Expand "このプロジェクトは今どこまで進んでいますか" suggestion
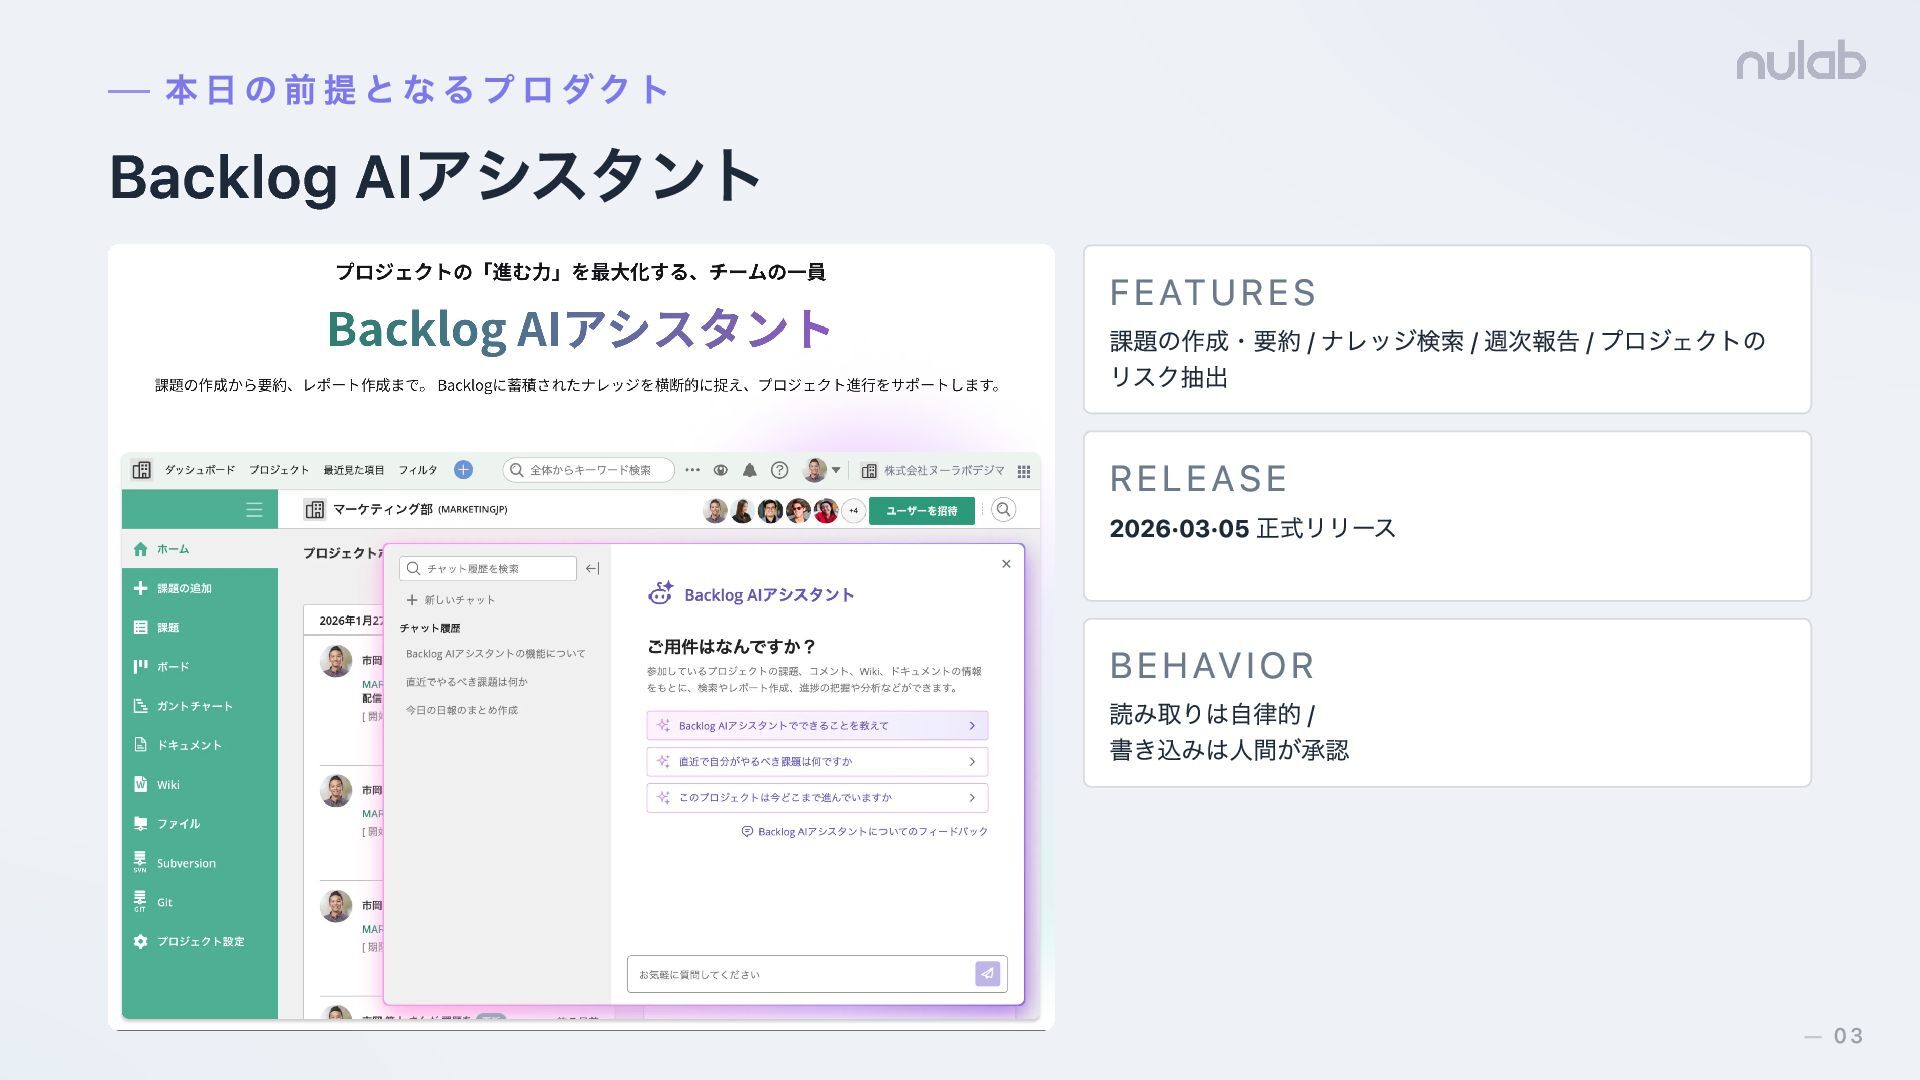Screen dimensions: 1920x1080 [x=817, y=798]
